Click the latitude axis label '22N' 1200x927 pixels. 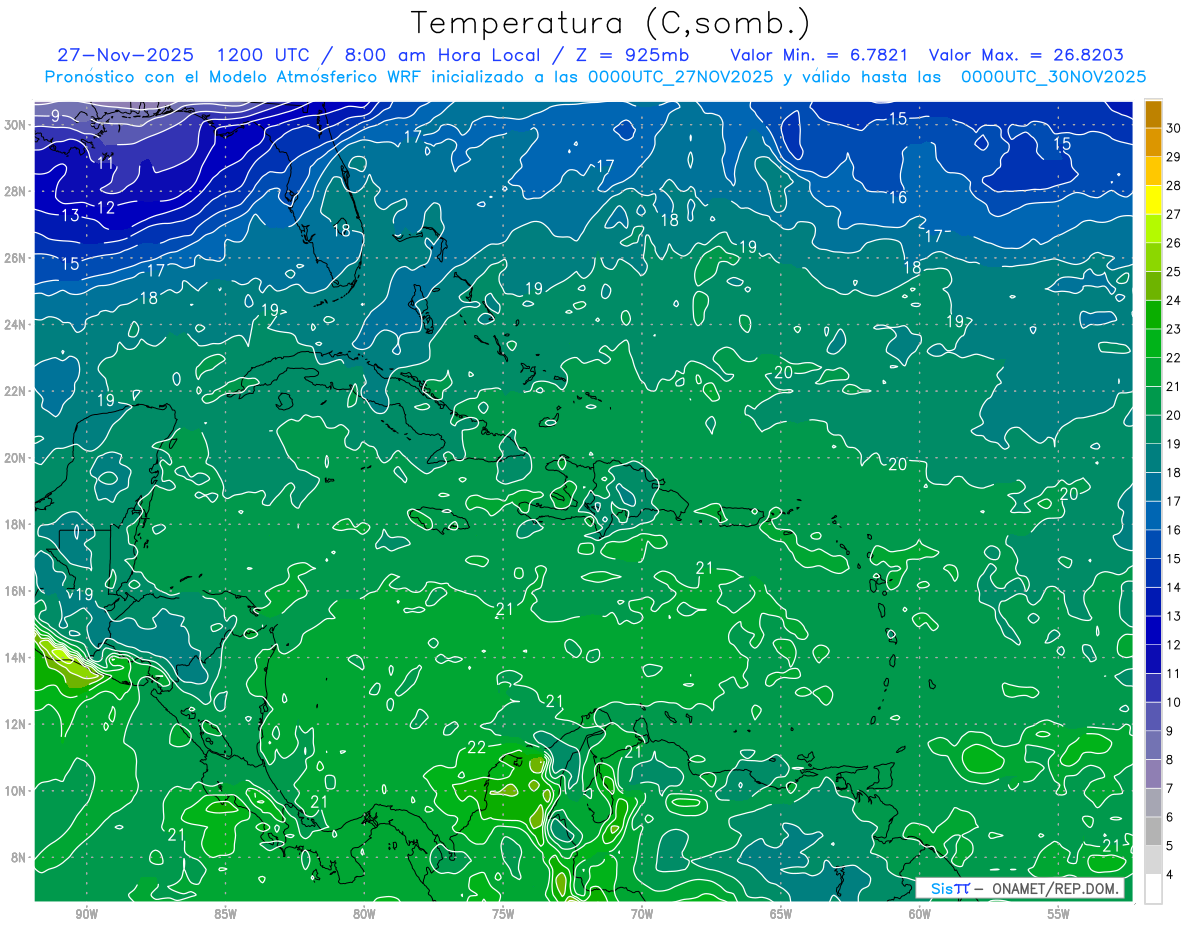(x=15, y=391)
